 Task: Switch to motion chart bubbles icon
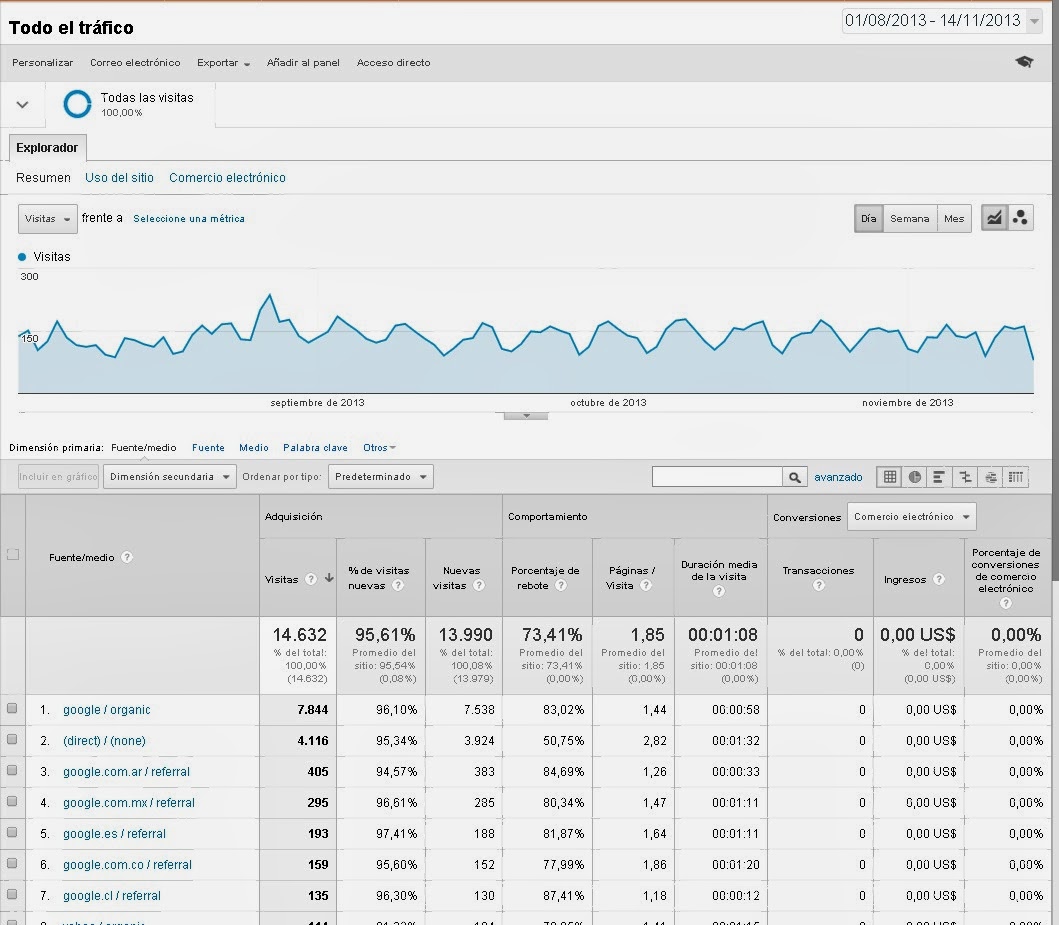click(1021, 218)
